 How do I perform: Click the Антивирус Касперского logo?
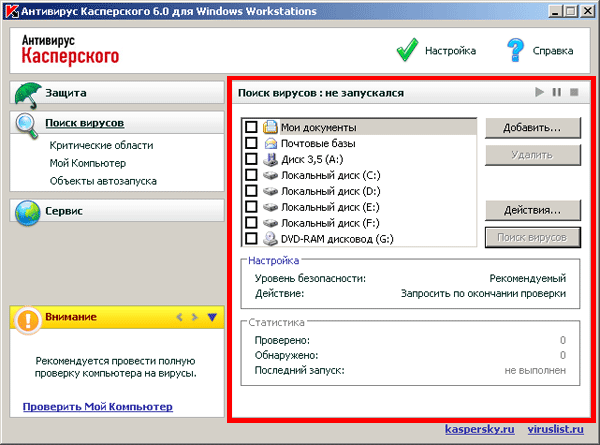[x=70, y=50]
